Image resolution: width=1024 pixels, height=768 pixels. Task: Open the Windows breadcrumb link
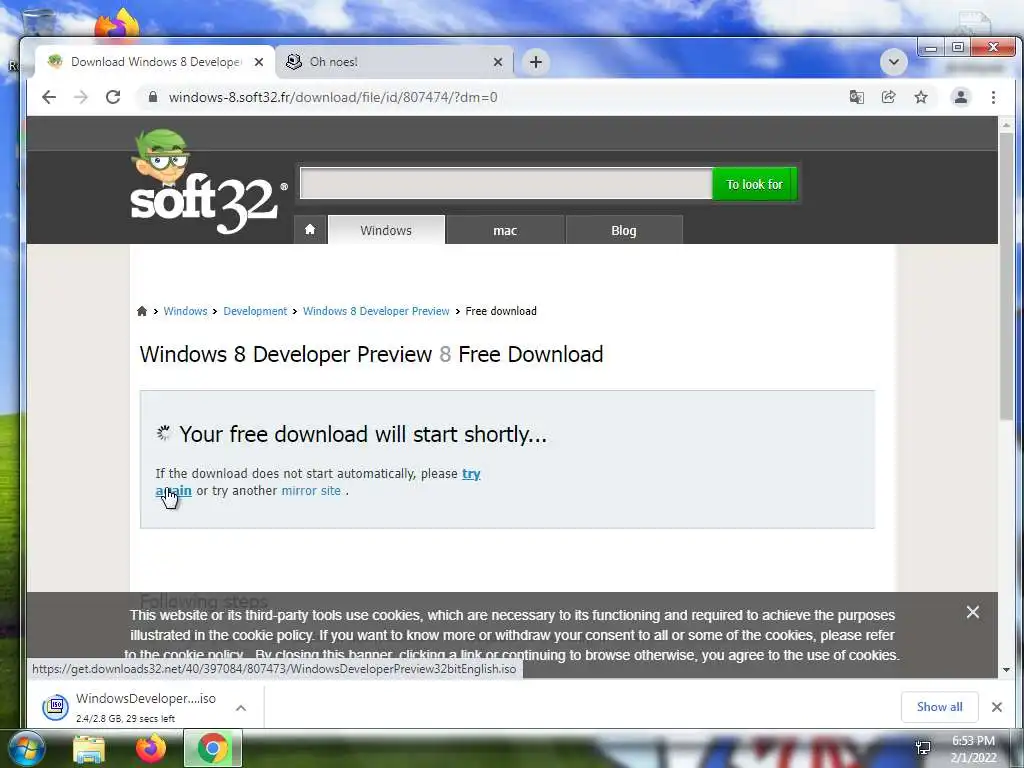pos(185,311)
